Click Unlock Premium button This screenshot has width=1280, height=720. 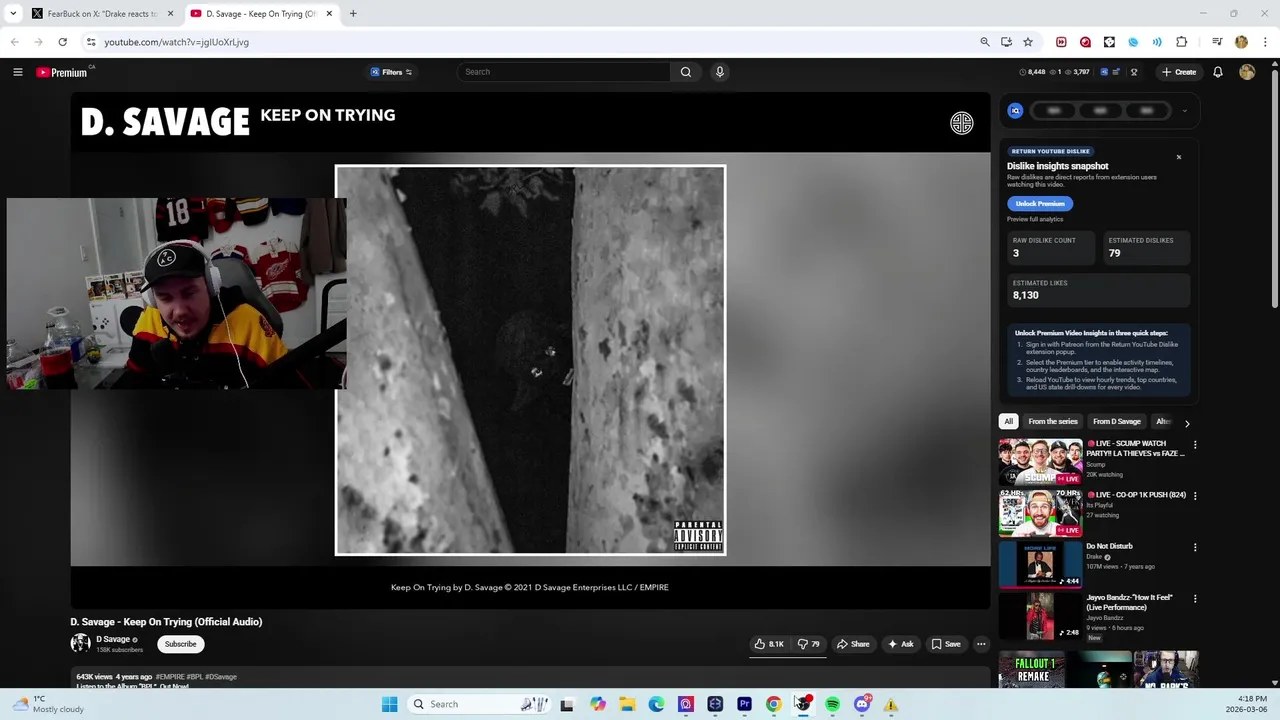(1040, 203)
